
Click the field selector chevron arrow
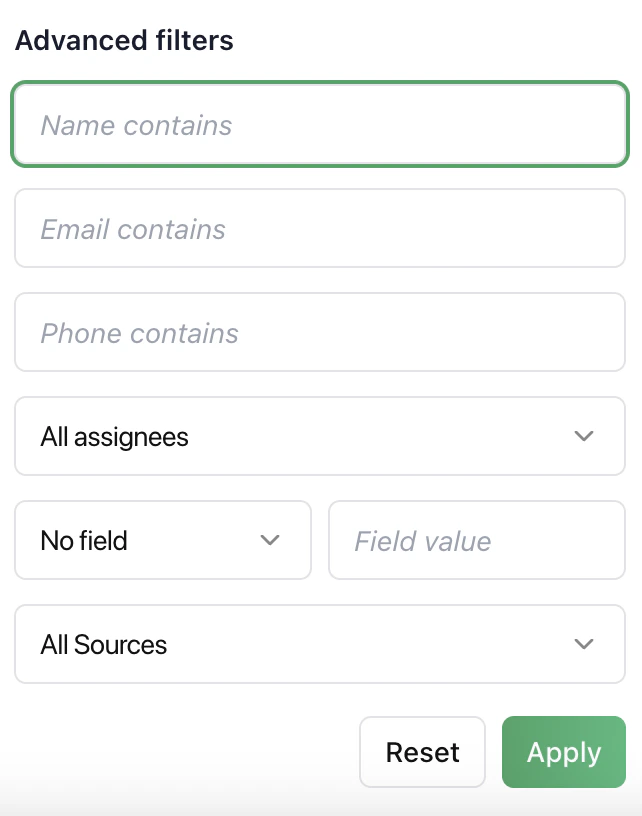(269, 540)
